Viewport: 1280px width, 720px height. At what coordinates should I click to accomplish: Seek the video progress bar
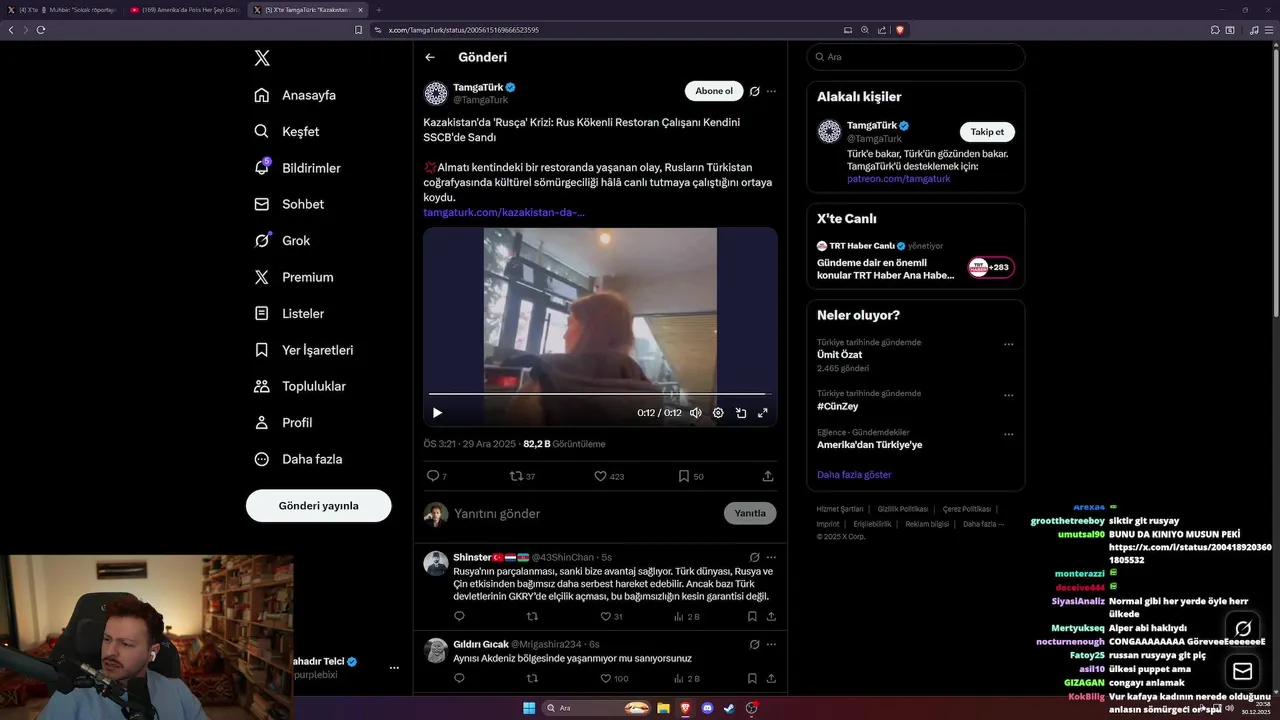click(x=598, y=394)
